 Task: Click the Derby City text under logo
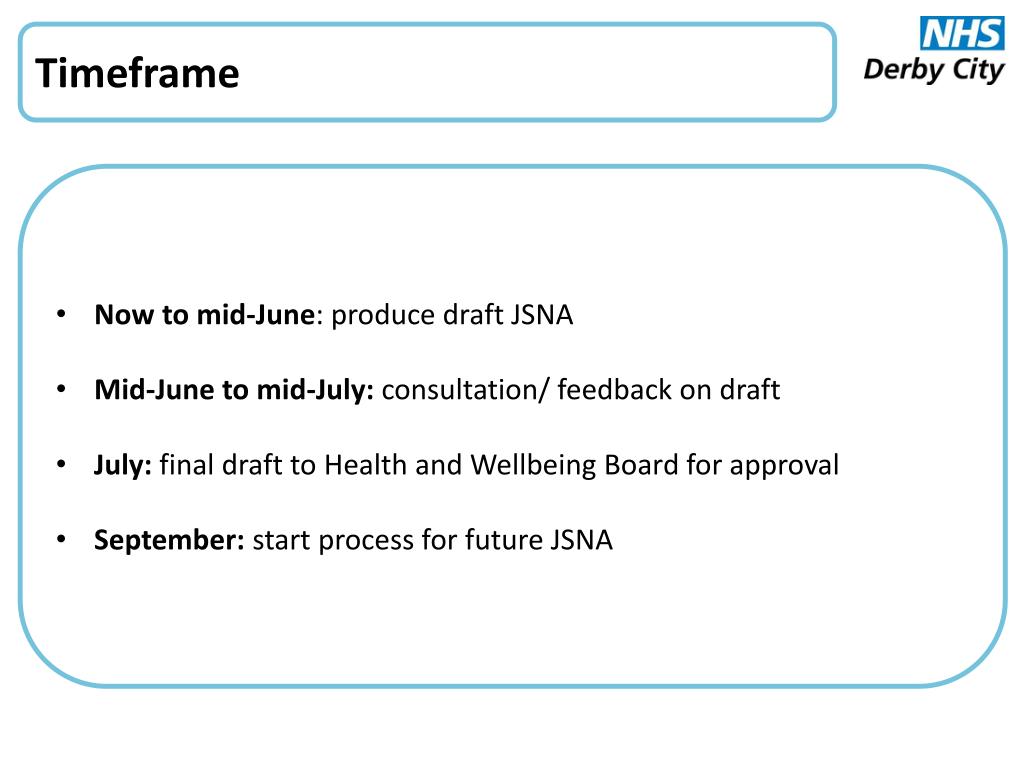click(x=934, y=70)
